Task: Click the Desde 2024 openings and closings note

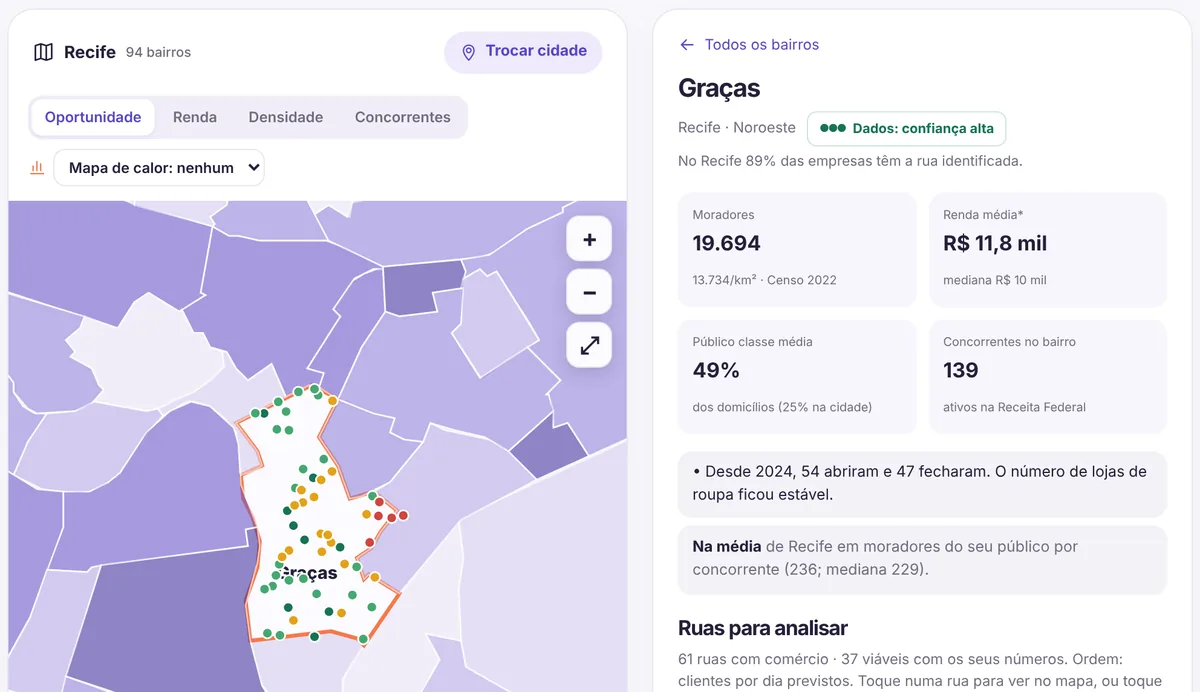Action: (922, 483)
